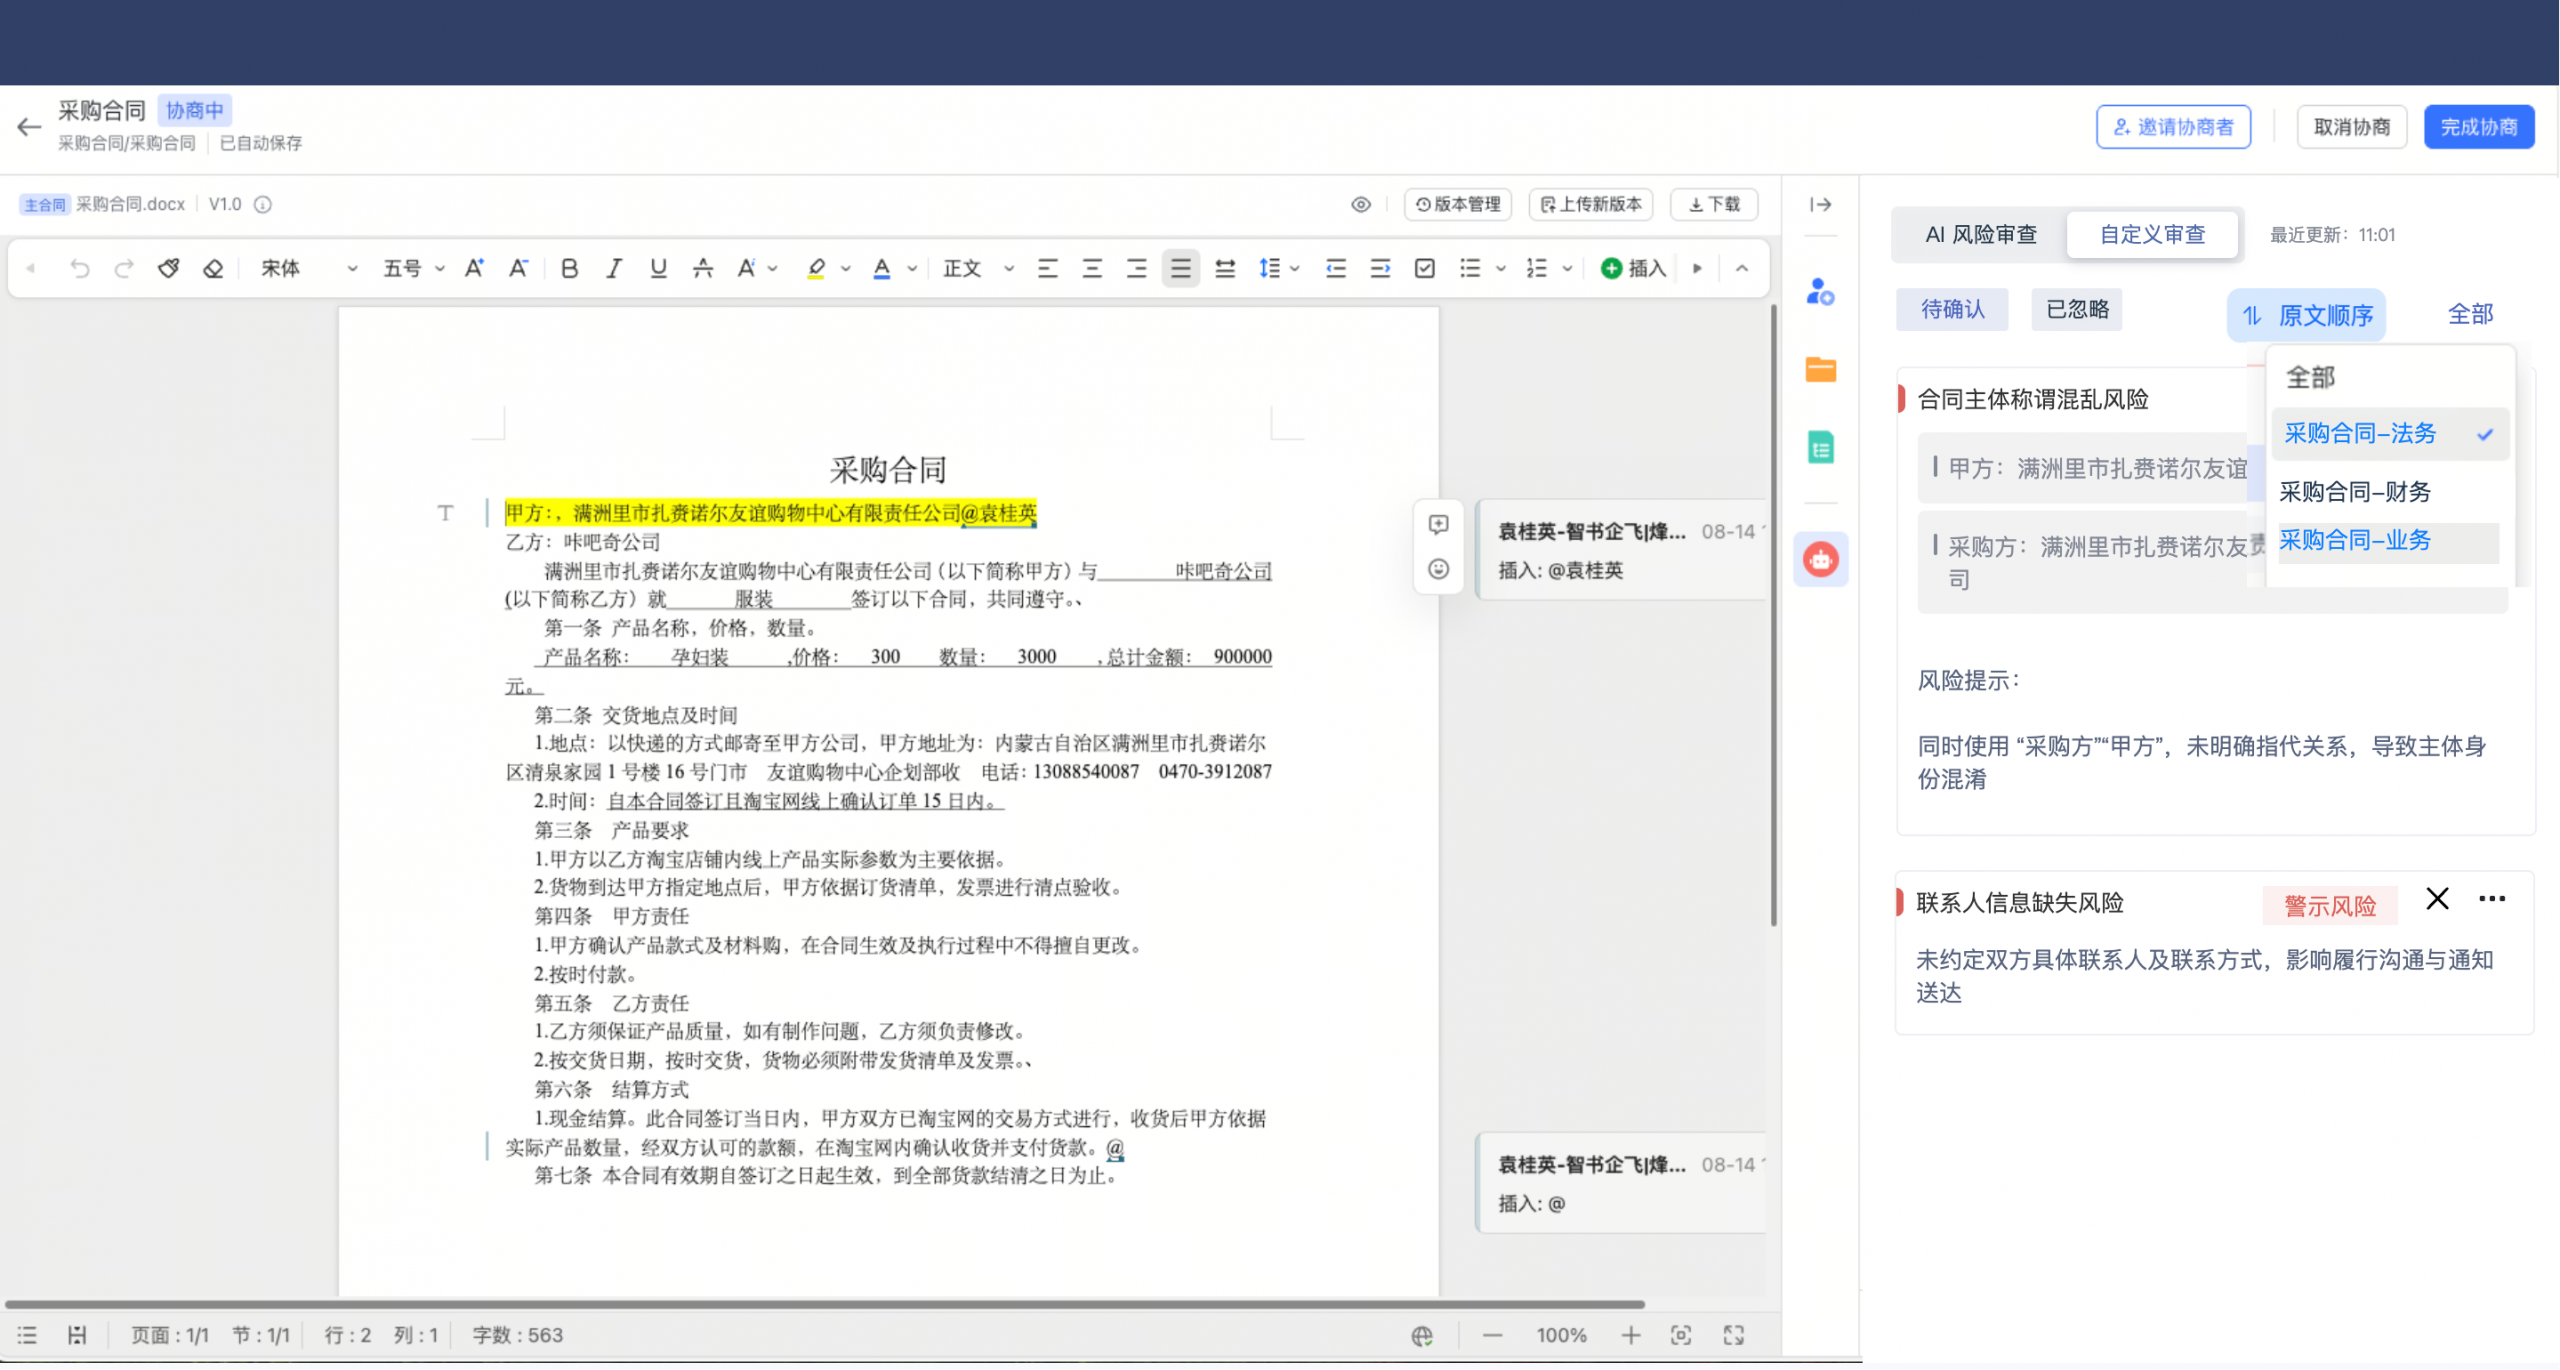Open the orange folder sidebar icon
This screenshot has width=2560, height=1370.
tap(1820, 370)
